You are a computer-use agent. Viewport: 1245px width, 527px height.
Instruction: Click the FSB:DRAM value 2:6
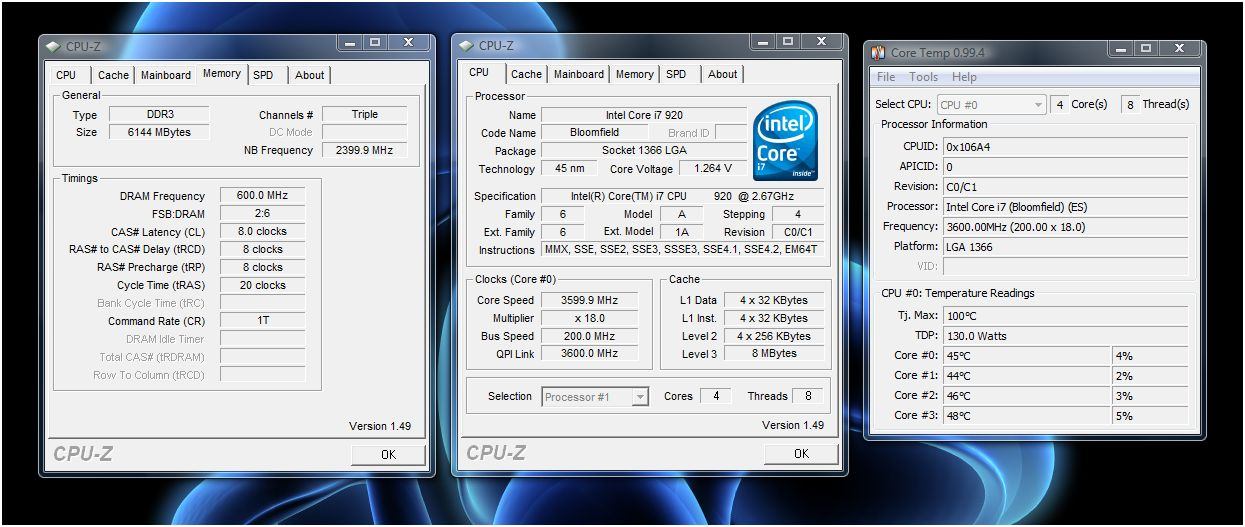click(262, 214)
